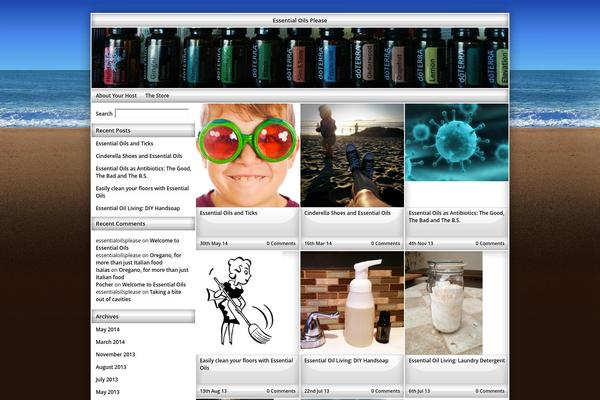The height and width of the screenshot is (400, 600).
Task: Open The Store menu item
Action: (x=157, y=96)
